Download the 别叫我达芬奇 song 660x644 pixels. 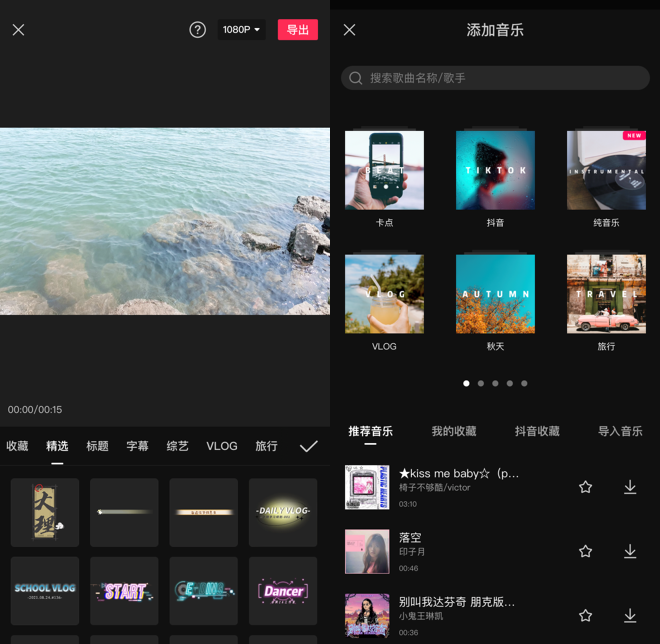click(x=630, y=616)
